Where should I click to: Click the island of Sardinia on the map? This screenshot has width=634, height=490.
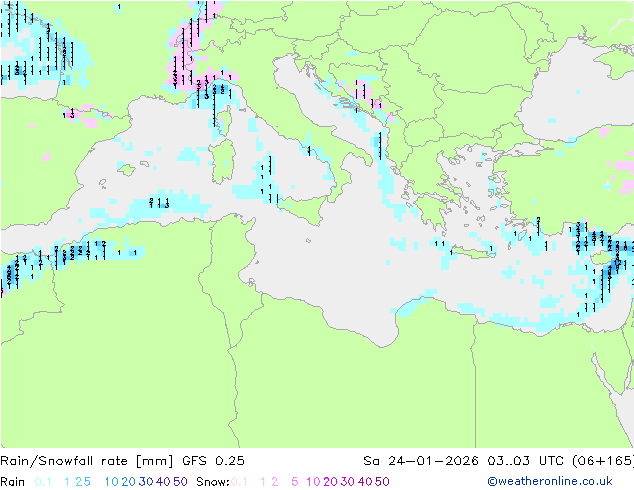pos(222,162)
